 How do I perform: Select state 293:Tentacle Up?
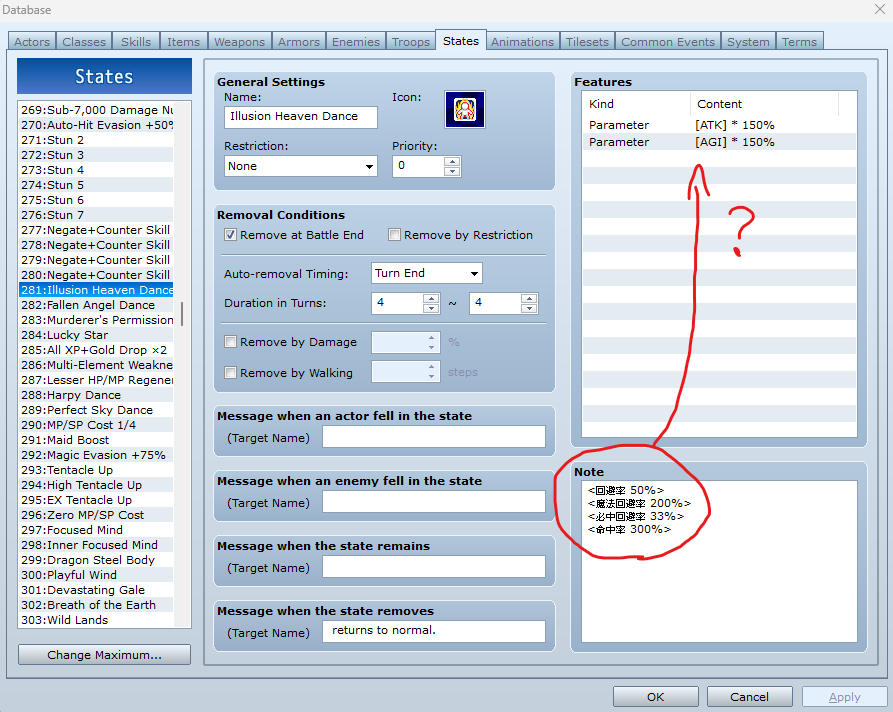[96, 470]
